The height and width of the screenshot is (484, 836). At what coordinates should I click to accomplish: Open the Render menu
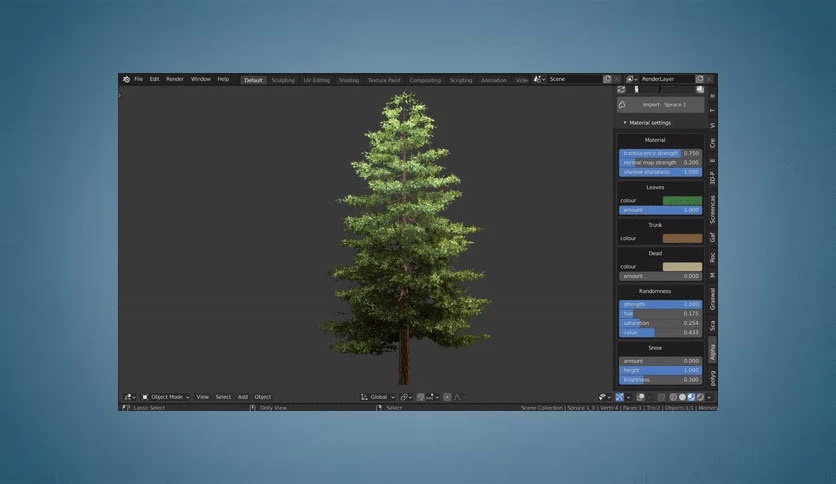coord(175,79)
